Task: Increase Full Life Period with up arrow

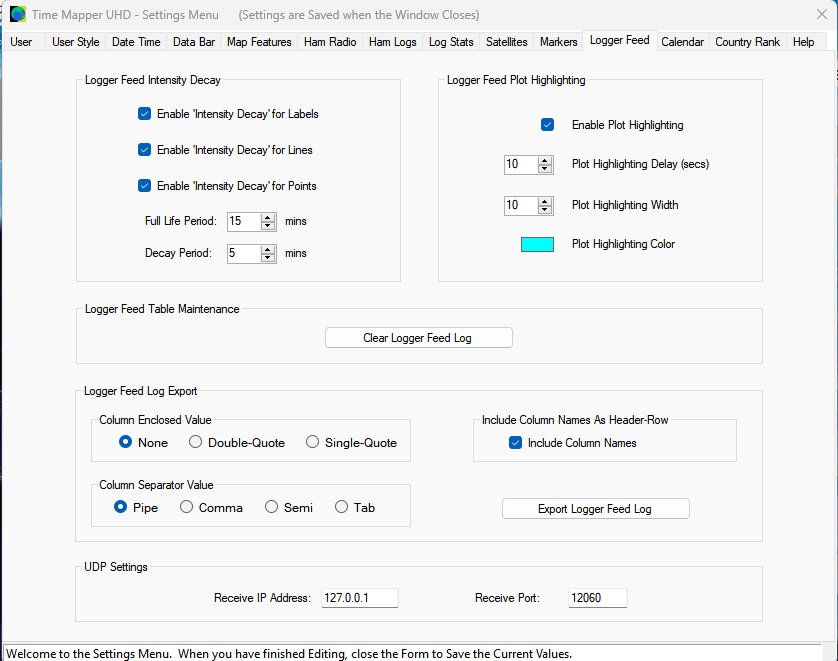Action: [268, 217]
